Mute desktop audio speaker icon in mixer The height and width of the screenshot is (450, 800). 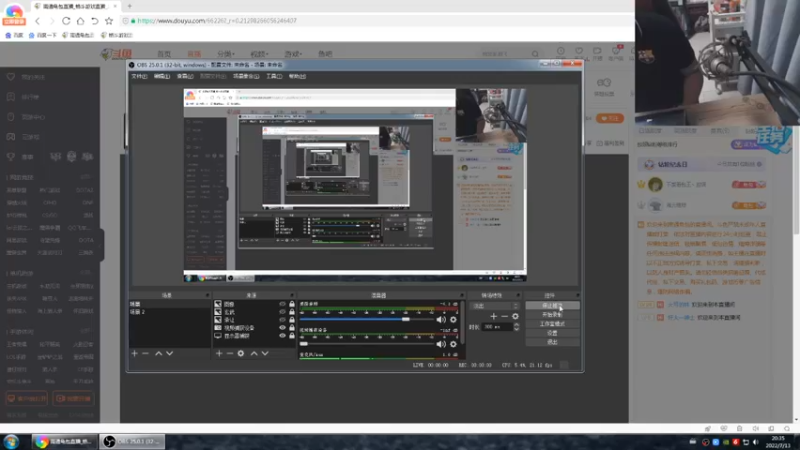click(441, 319)
